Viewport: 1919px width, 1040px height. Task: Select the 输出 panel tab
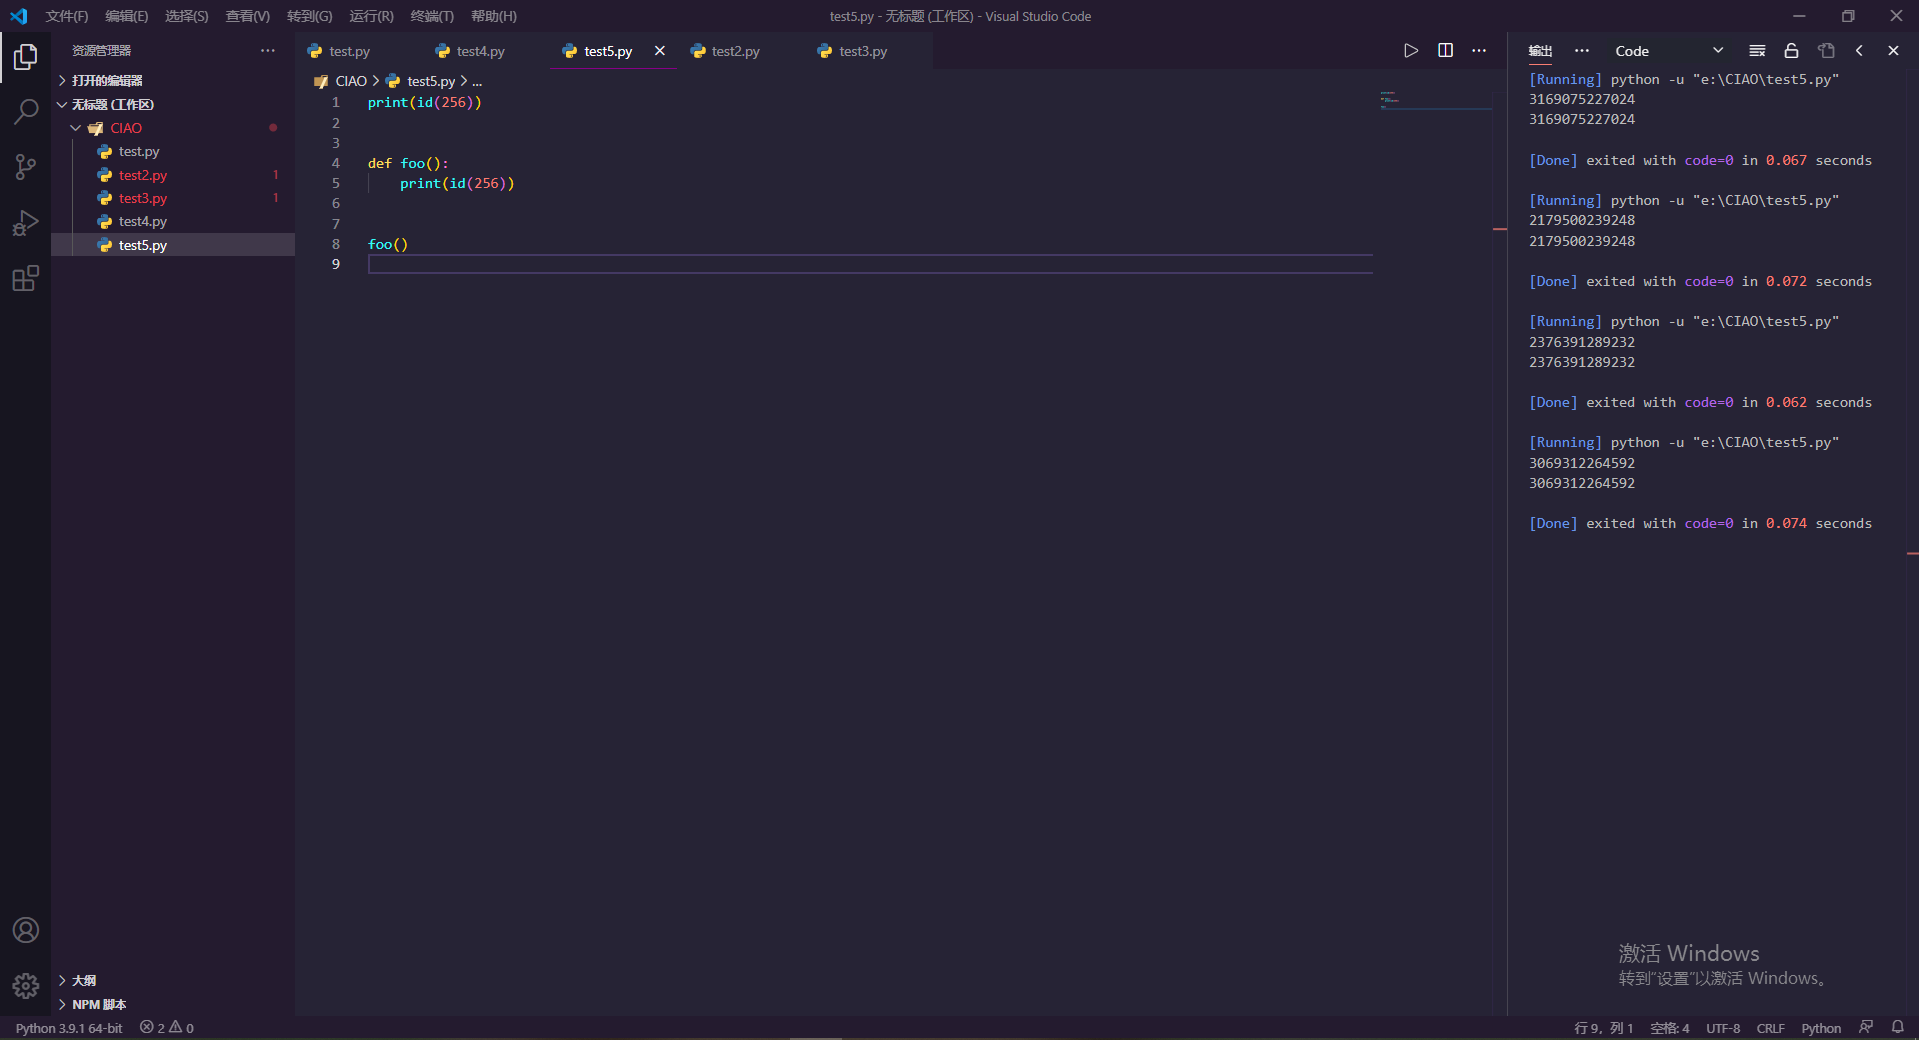(1540, 51)
